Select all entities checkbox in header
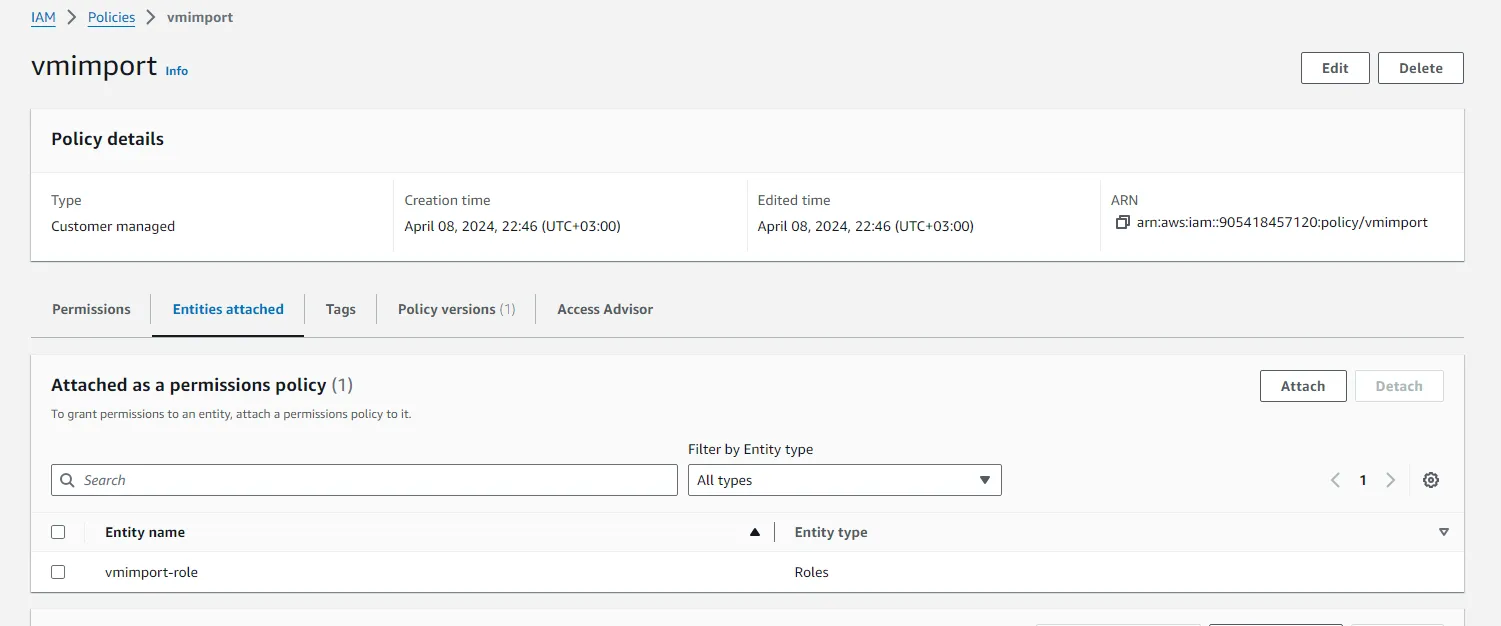This screenshot has width=1501, height=626. pos(58,532)
